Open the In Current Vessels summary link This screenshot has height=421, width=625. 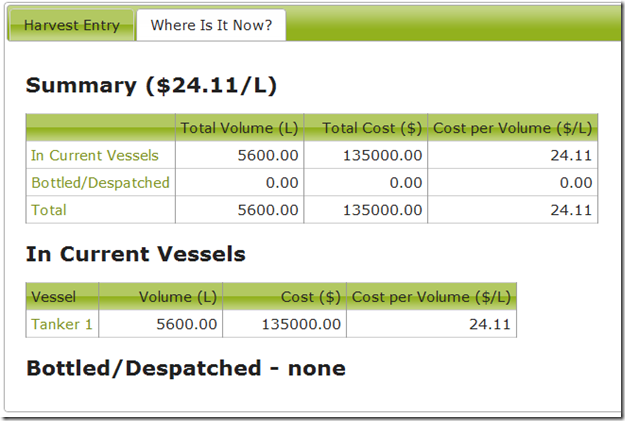point(95,155)
